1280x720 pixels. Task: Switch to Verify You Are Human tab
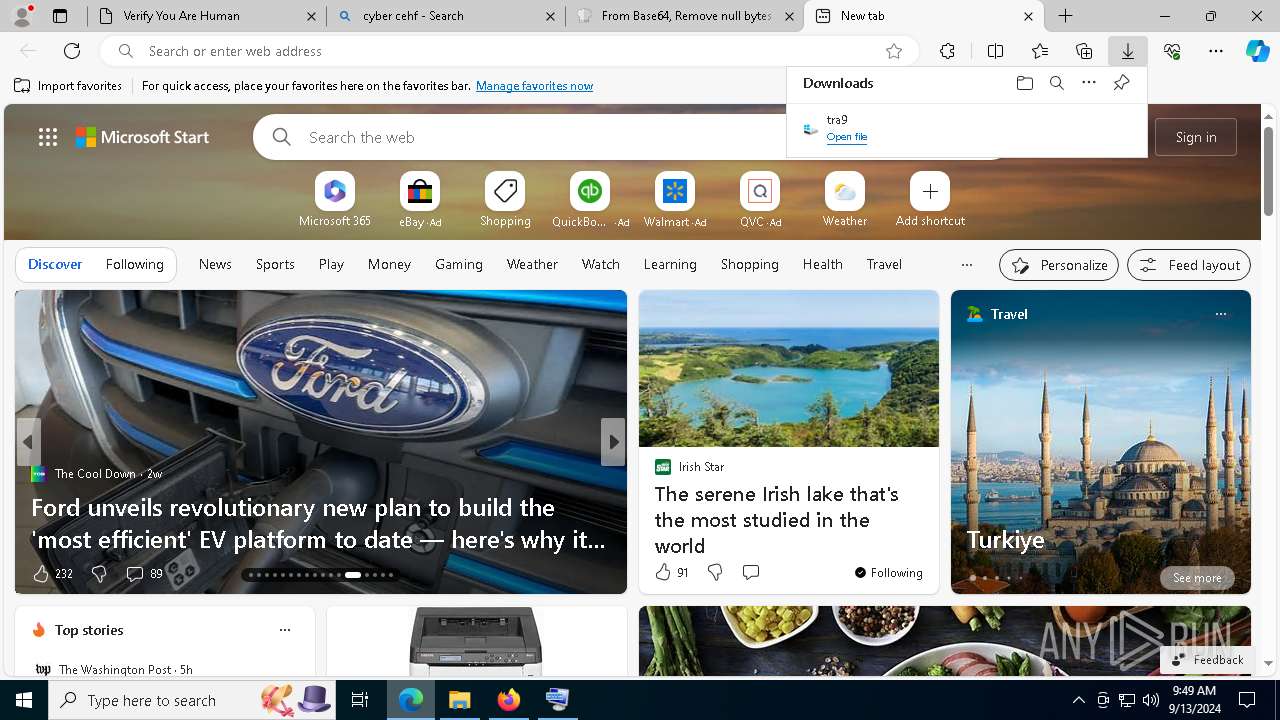pos(205,16)
